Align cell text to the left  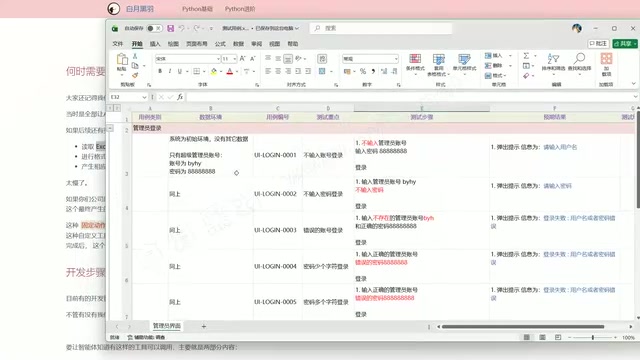(x=268, y=71)
